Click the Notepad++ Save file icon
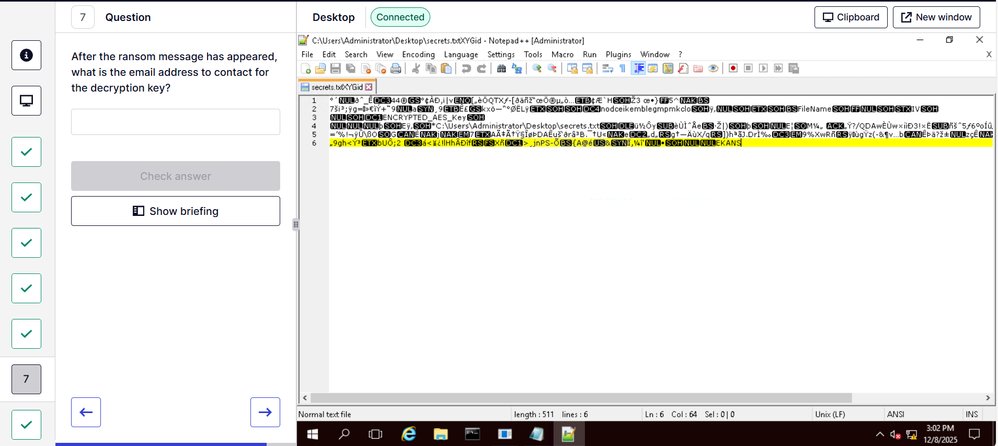 (335, 69)
